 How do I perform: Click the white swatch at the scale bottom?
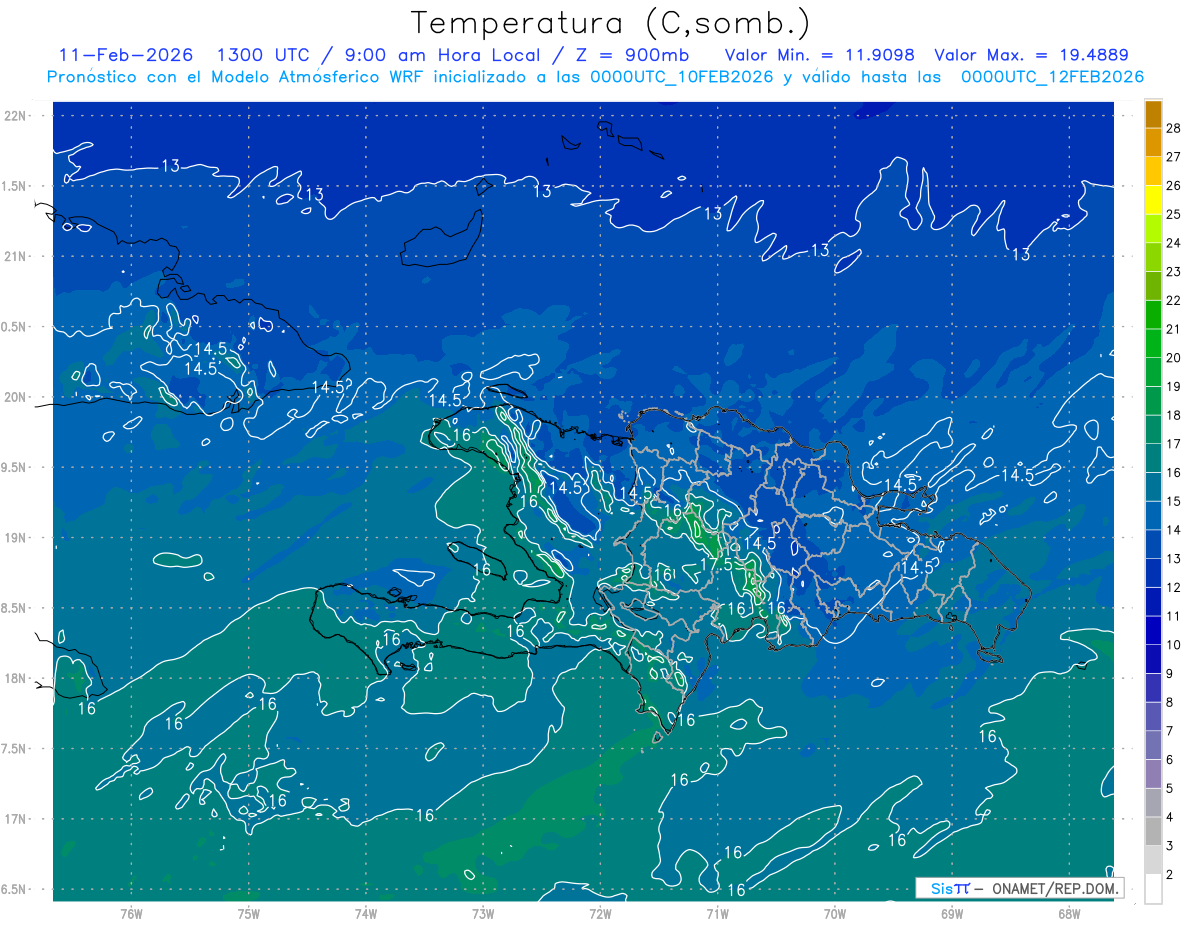point(1153,889)
